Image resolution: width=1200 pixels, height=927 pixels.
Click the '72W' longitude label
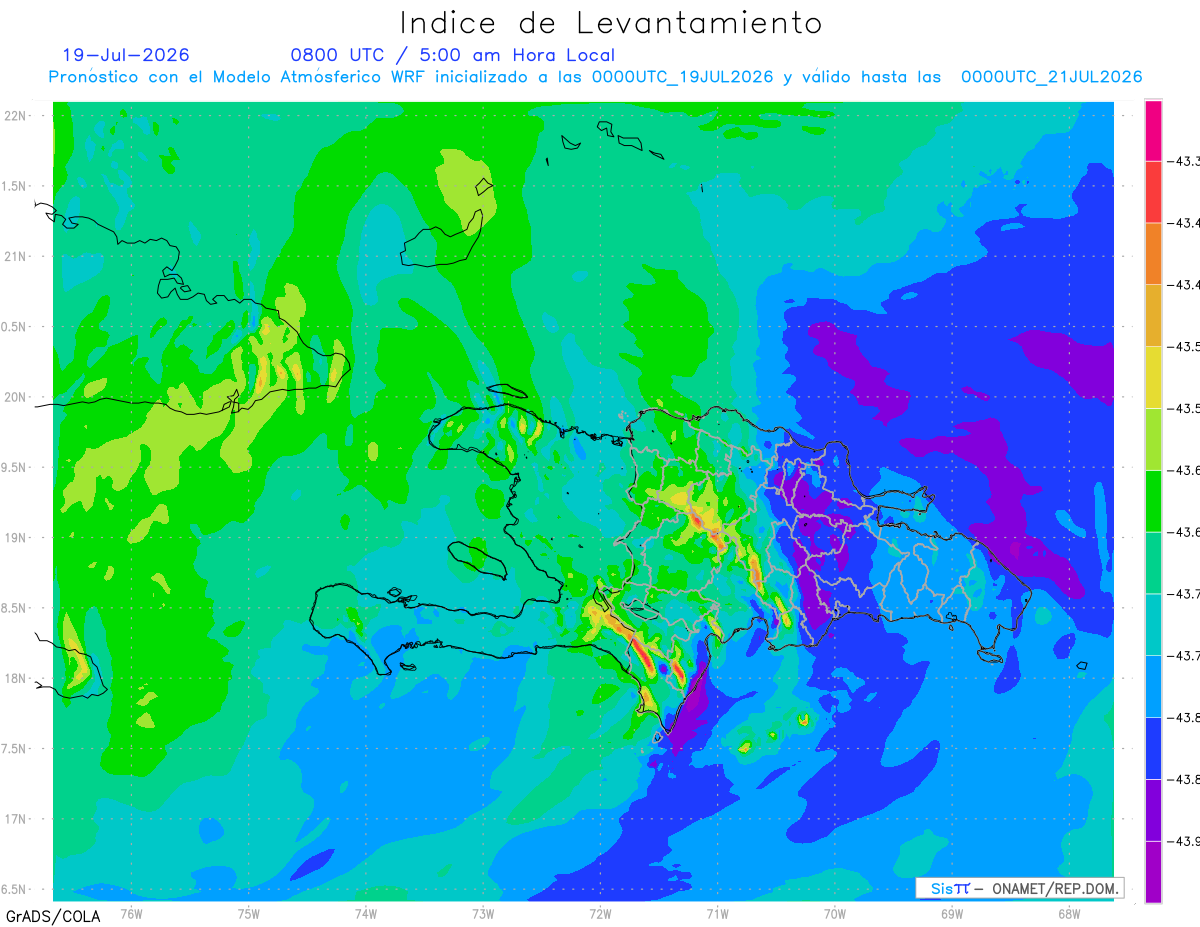coord(600,913)
